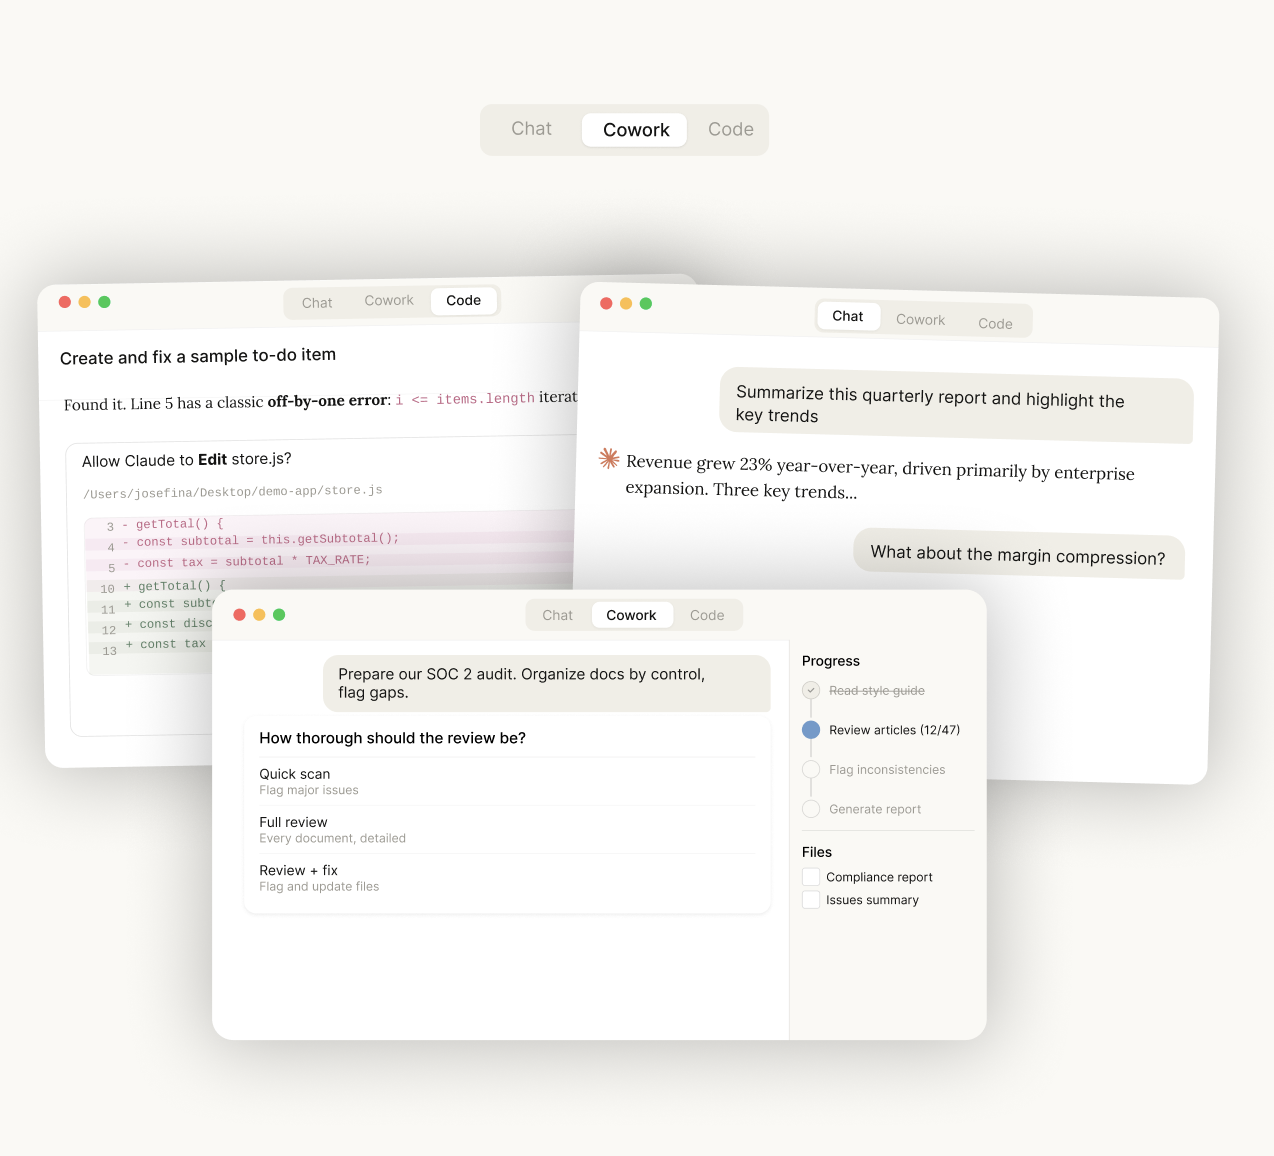Screen dimensions: 1274x1156
Task: Click the circle icon beside Generate report
Action: [811, 809]
